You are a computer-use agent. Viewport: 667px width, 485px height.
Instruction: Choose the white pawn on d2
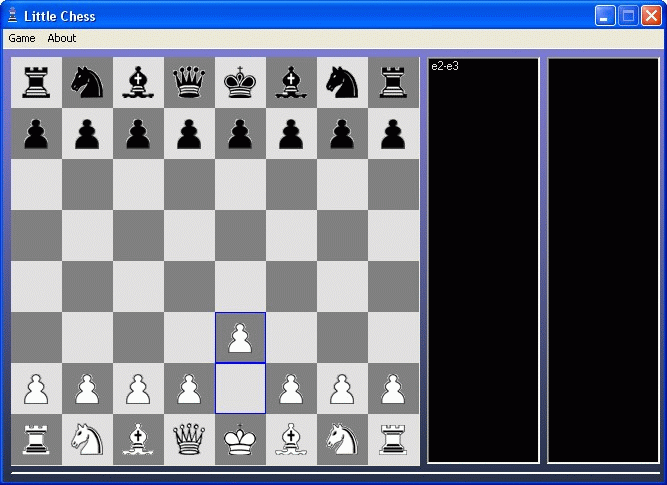point(189,389)
